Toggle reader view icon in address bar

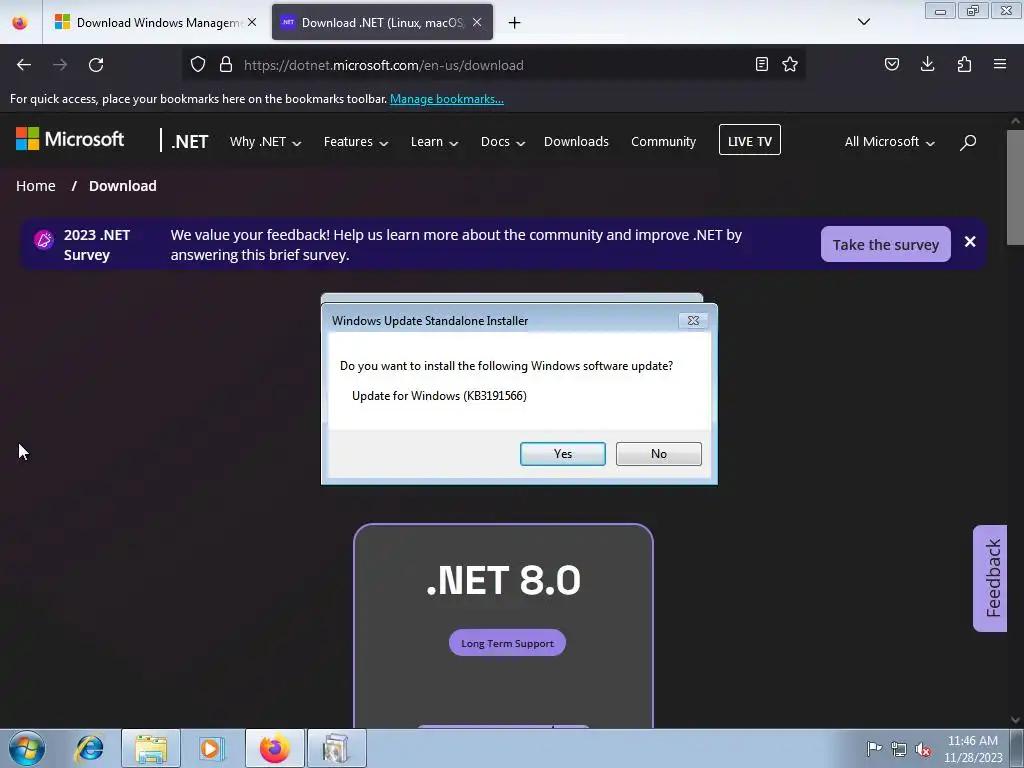[761, 64]
